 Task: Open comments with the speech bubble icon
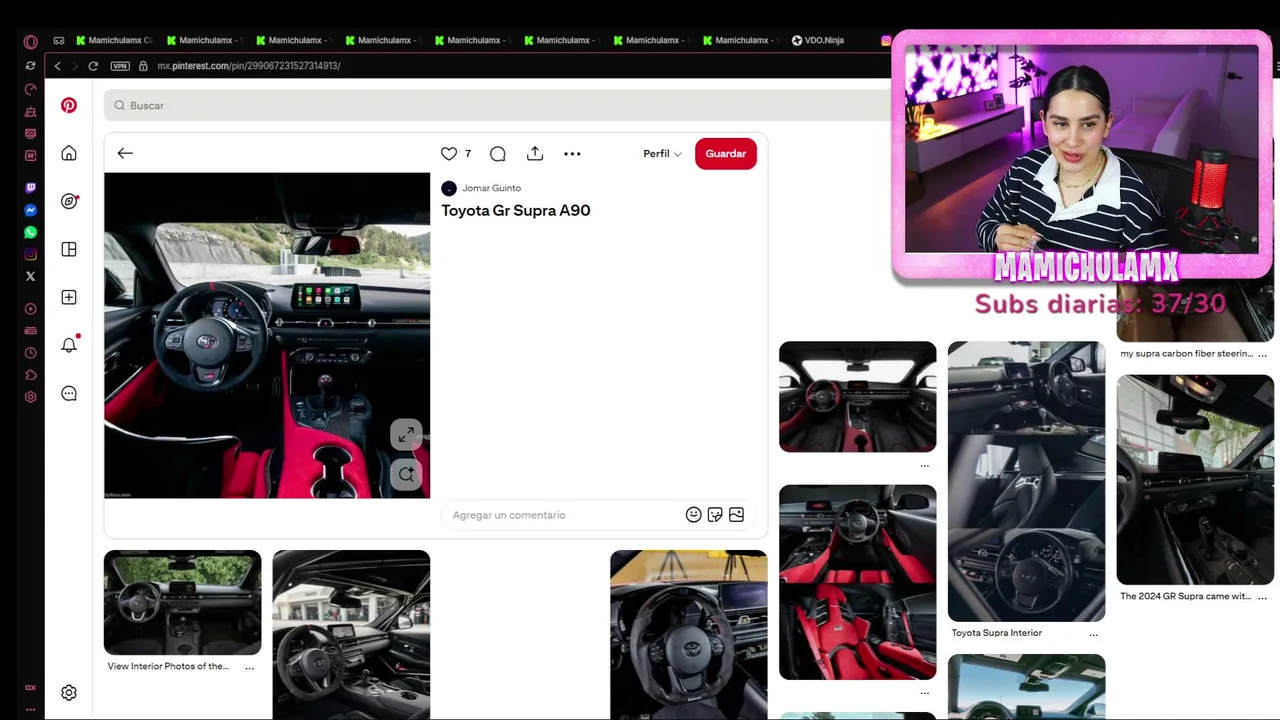pyautogui.click(x=498, y=154)
